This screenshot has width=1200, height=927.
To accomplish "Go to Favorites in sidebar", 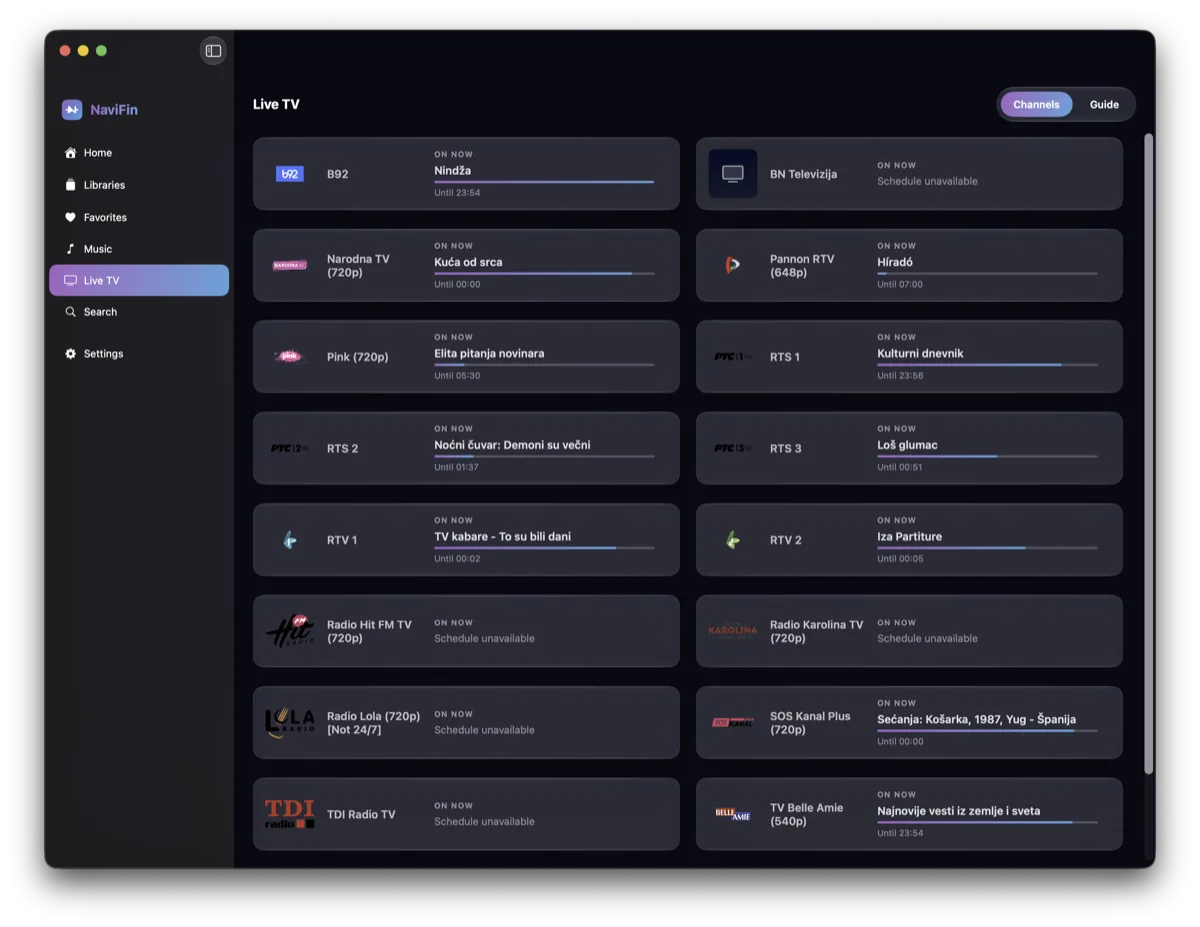I will click(x=139, y=217).
